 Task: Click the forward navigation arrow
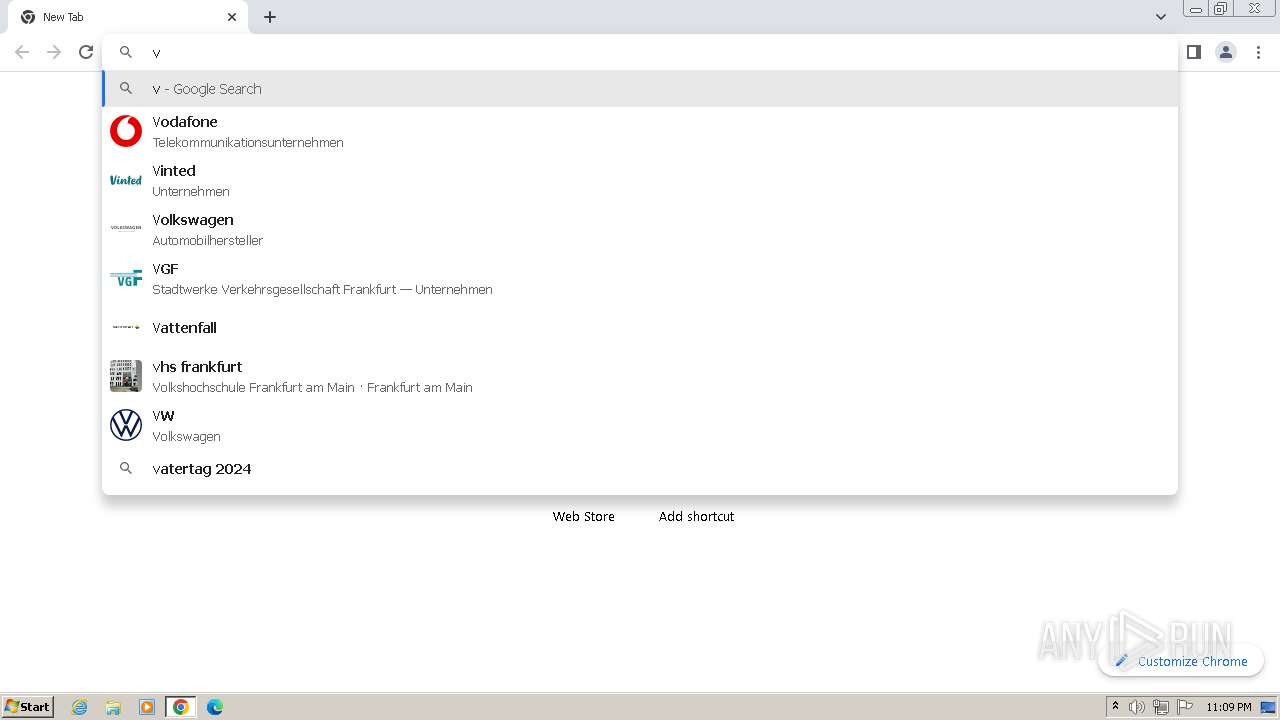[54, 52]
